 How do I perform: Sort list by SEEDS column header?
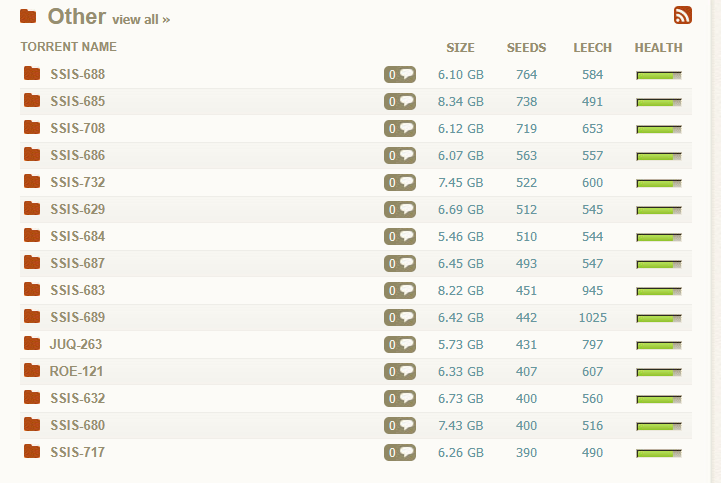click(x=526, y=48)
